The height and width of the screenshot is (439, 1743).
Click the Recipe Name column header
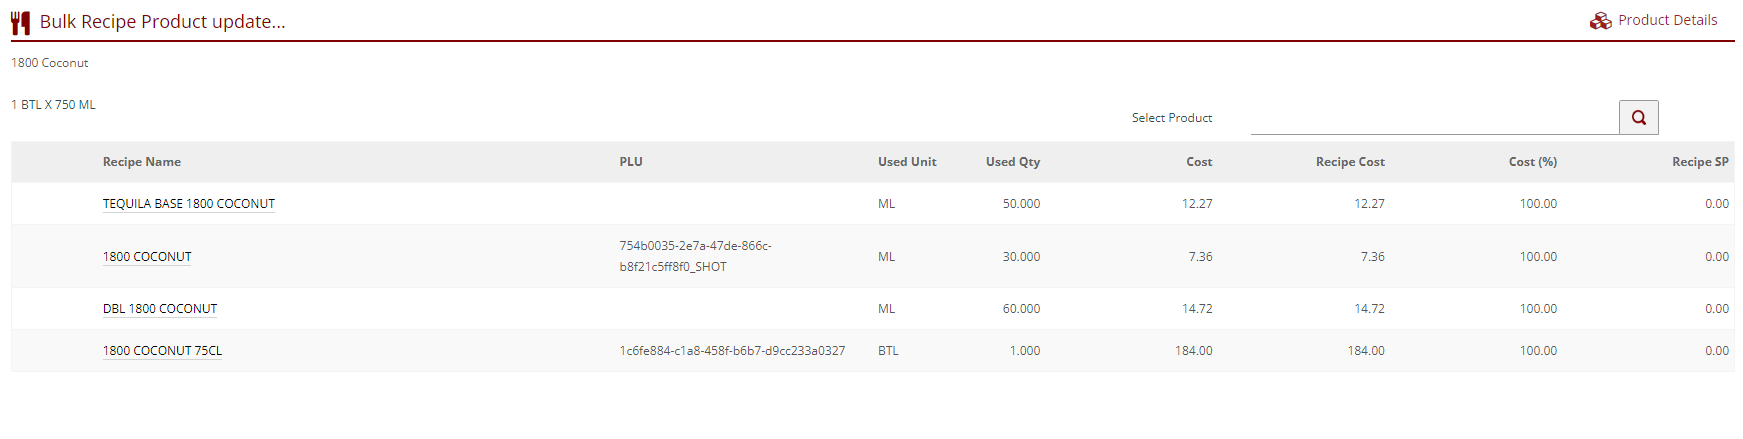[142, 162]
